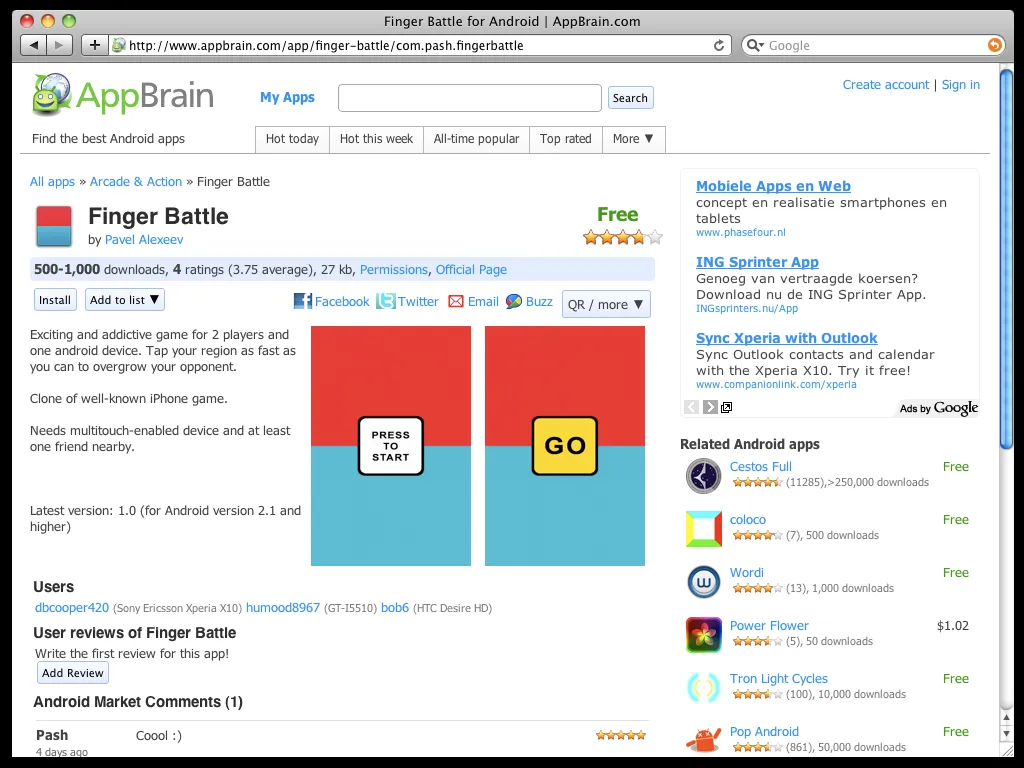The image size is (1024, 768).
Task: Click the site favicon in the address bar
Action: tap(119, 45)
